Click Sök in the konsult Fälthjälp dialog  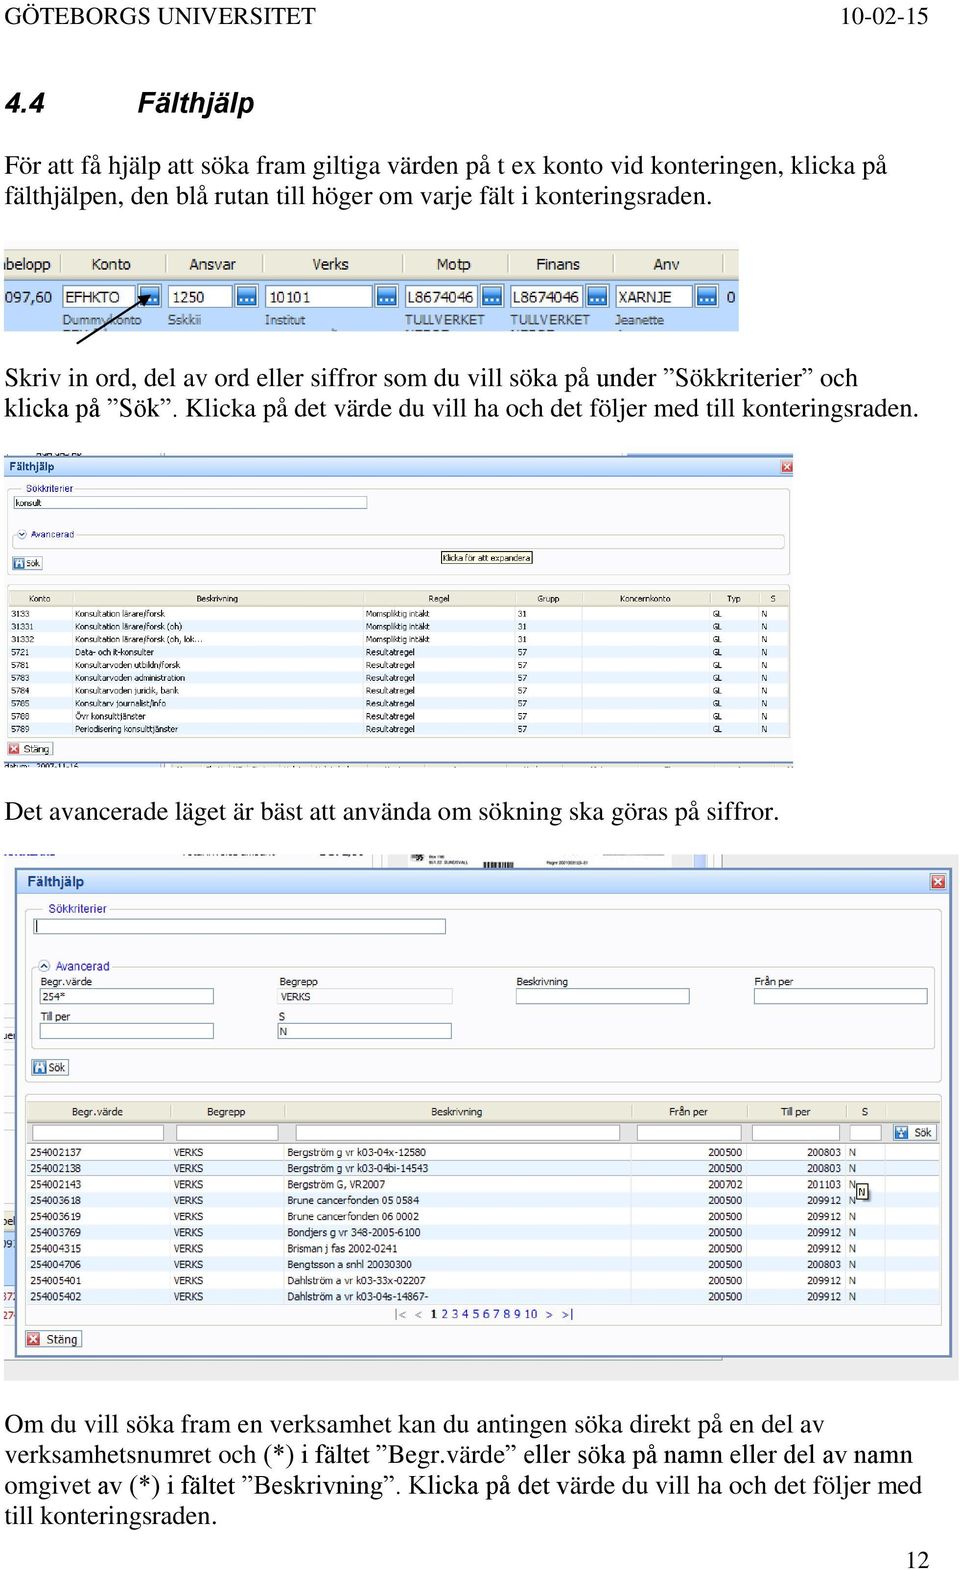[27, 563]
